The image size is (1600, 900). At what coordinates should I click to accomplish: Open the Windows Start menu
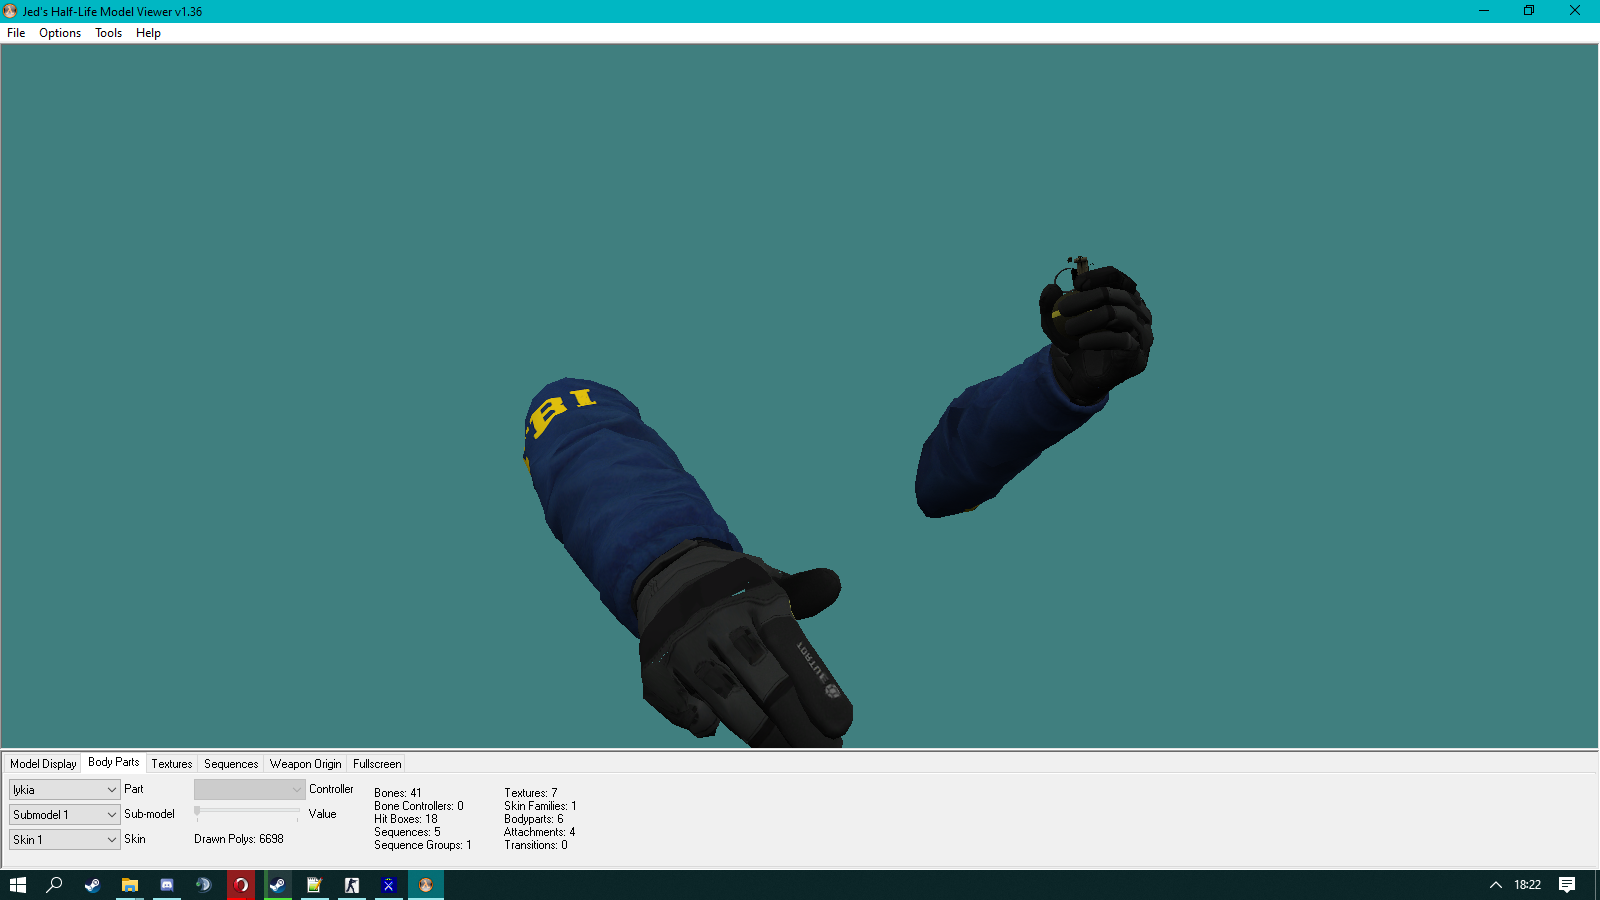point(18,885)
